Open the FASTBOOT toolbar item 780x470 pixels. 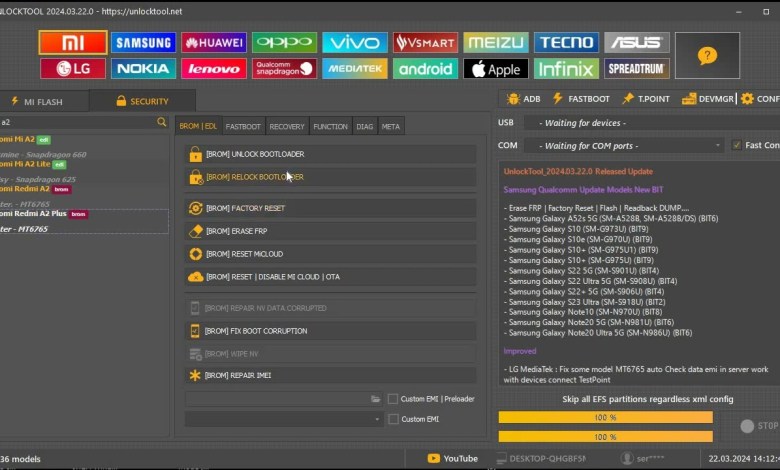pos(581,98)
